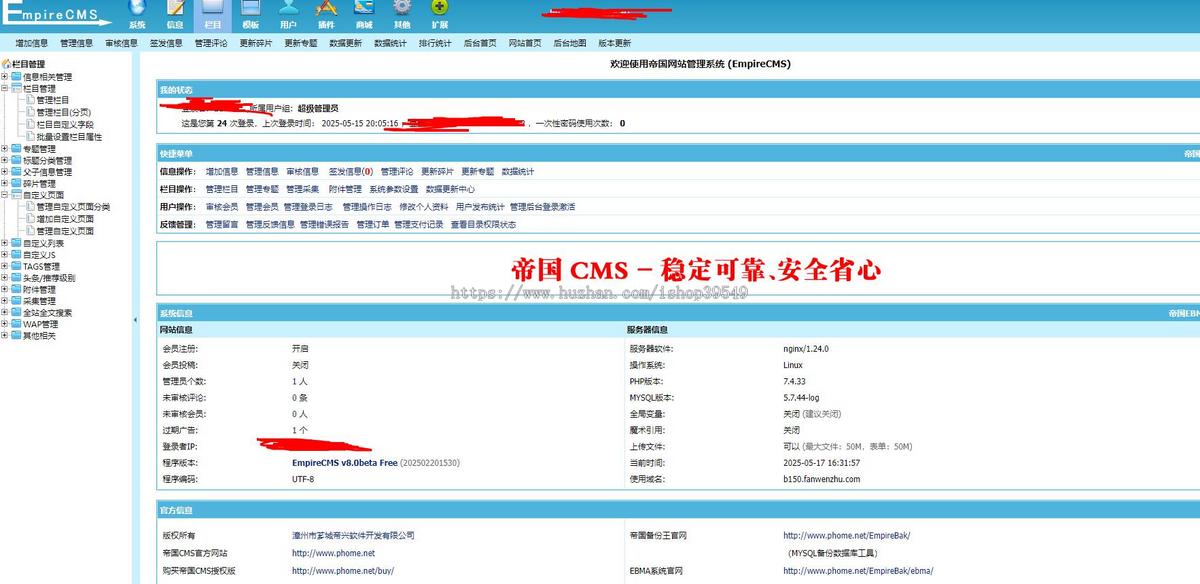Open 排行统计 in the submenu bar
Screen dimensions: 1200x584
(435, 43)
